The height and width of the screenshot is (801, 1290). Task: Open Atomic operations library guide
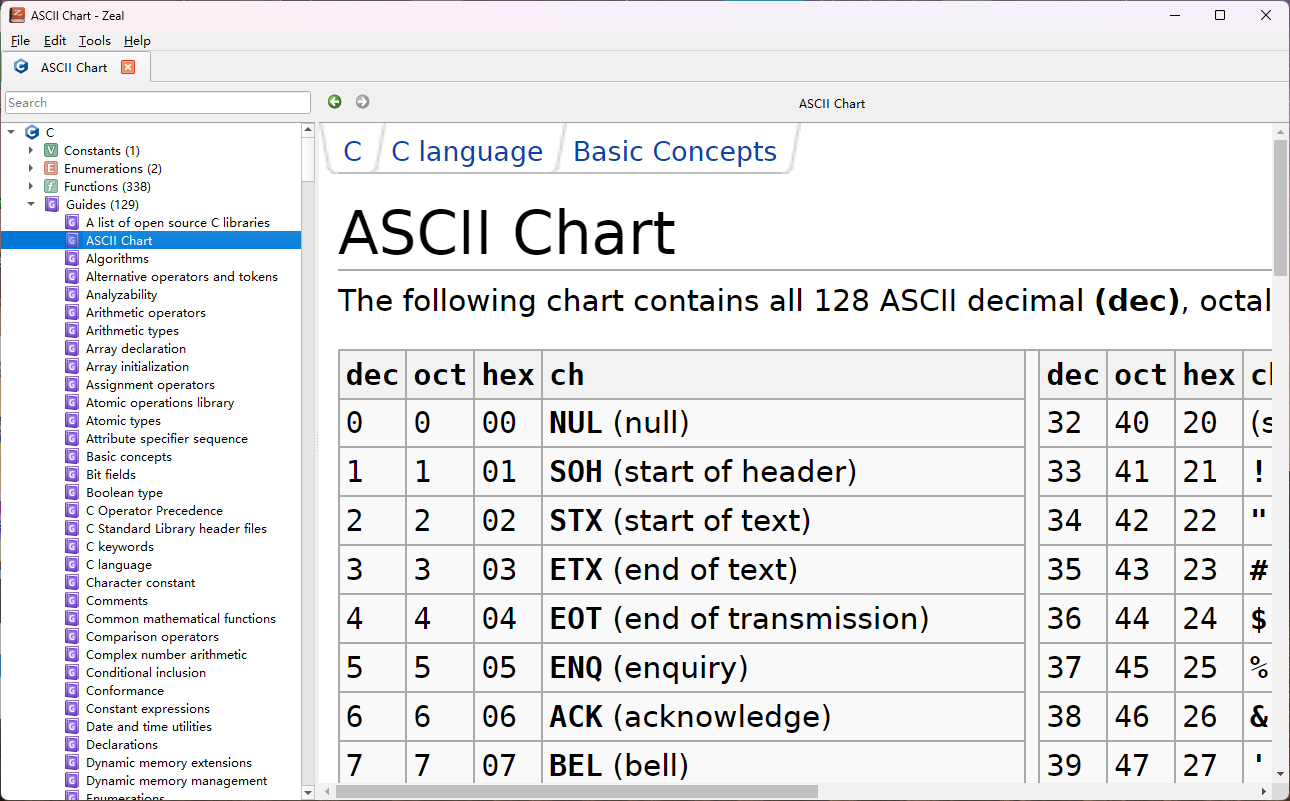pos(160,402)
